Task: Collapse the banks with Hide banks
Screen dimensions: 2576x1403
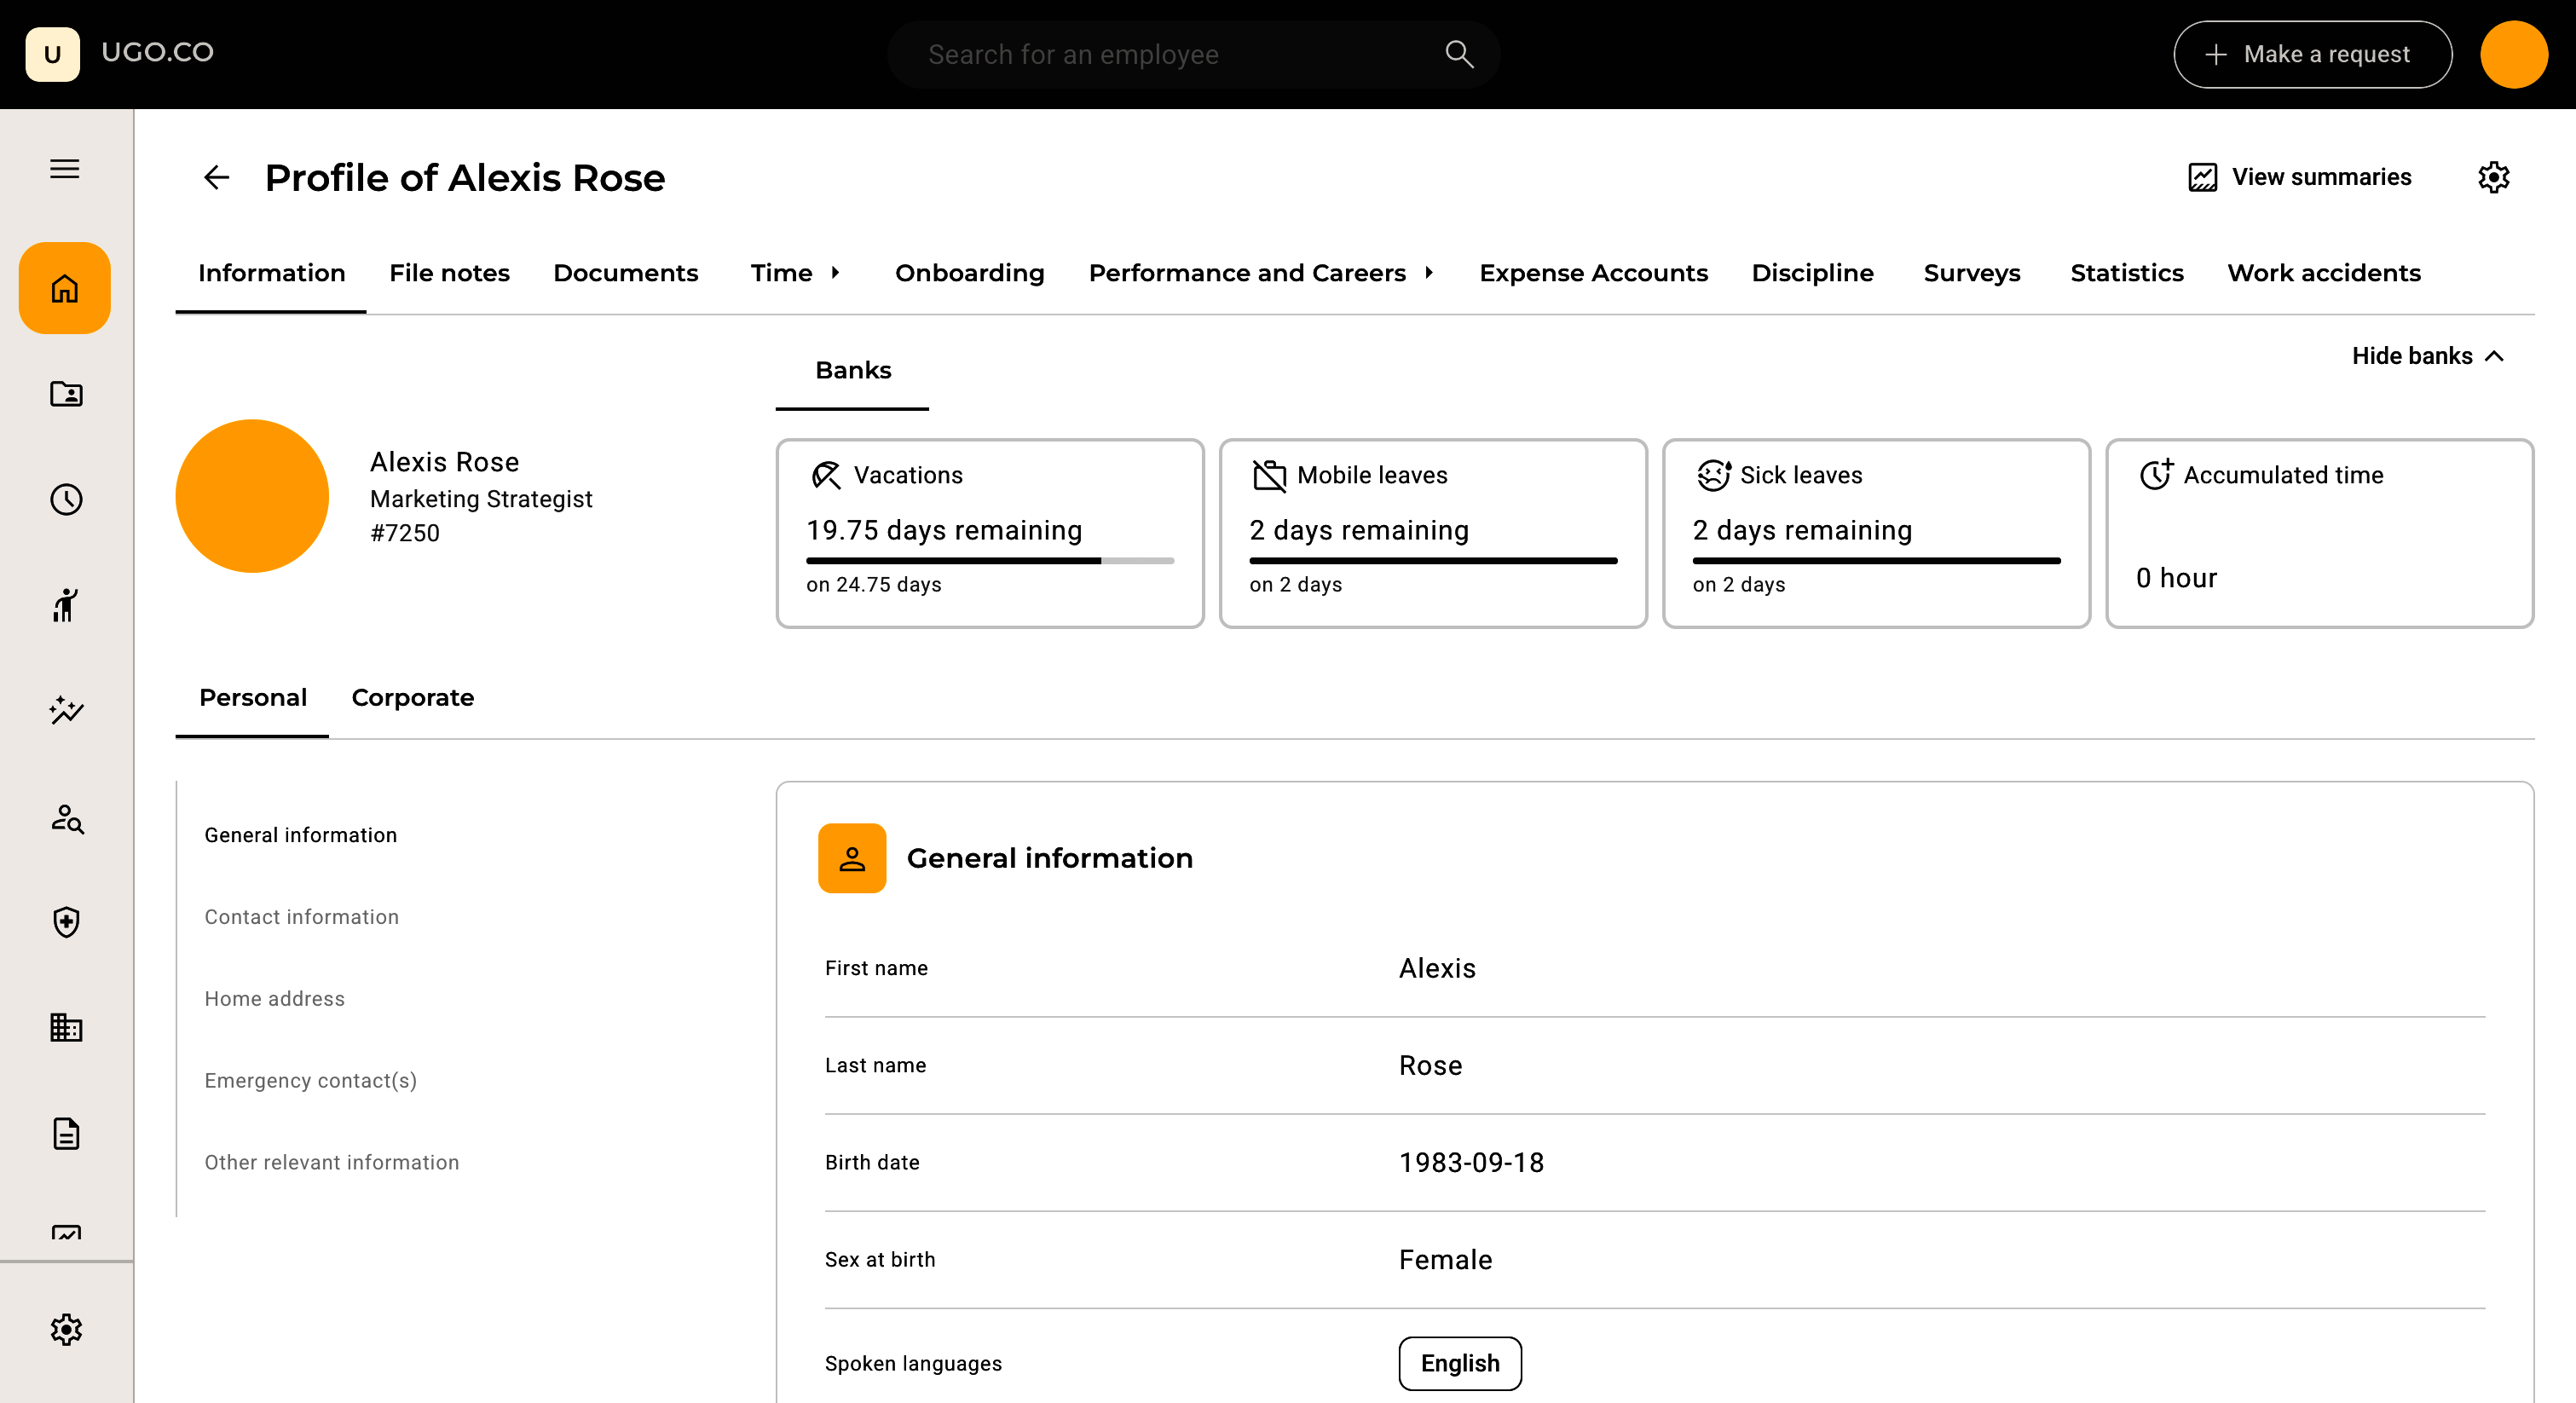Action: (x=2427, y=356)
